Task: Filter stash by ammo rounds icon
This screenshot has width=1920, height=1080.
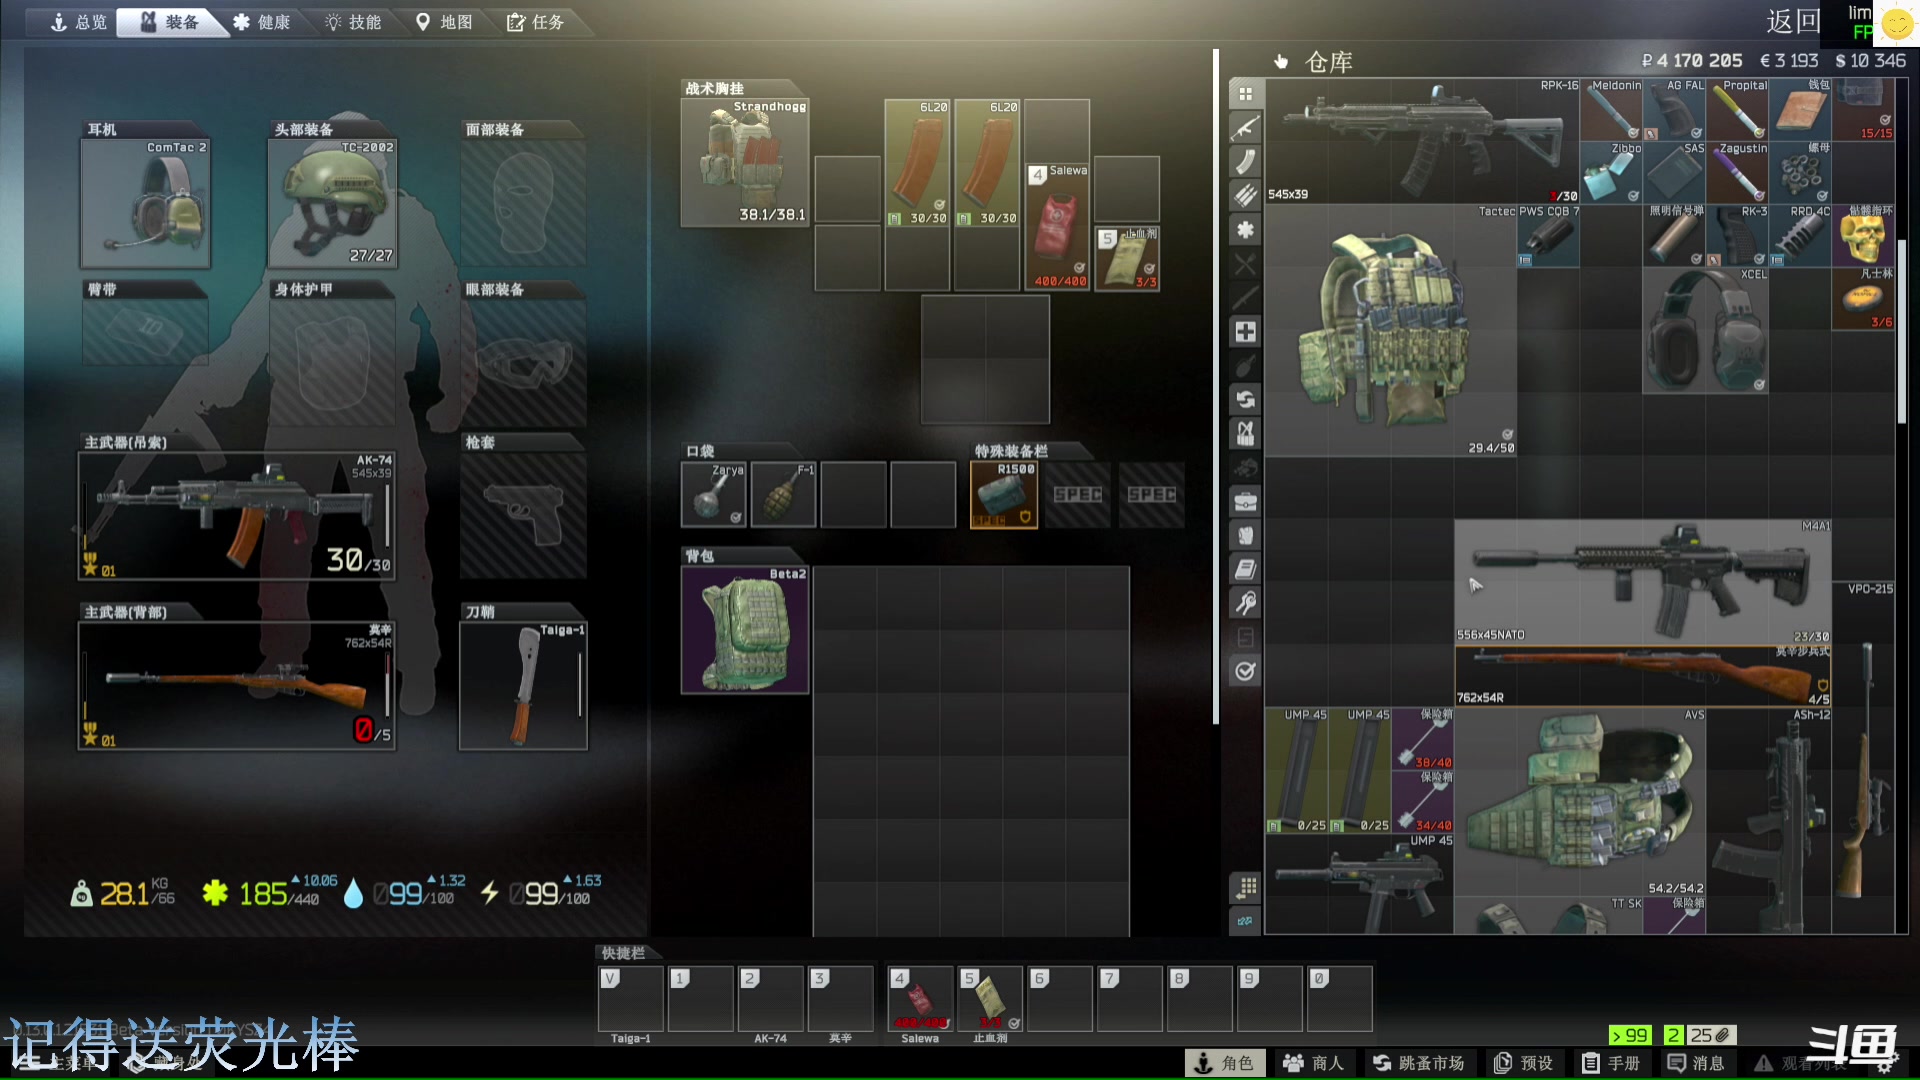Action: [1245, 196]
